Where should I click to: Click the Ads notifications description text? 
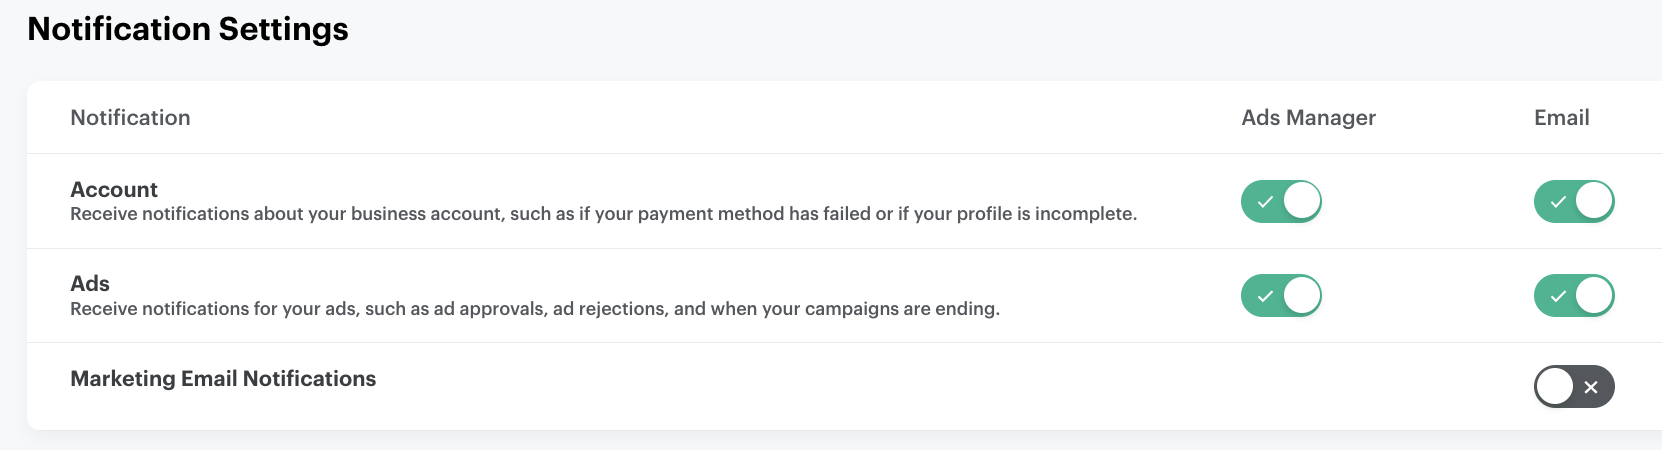point(535,309)
